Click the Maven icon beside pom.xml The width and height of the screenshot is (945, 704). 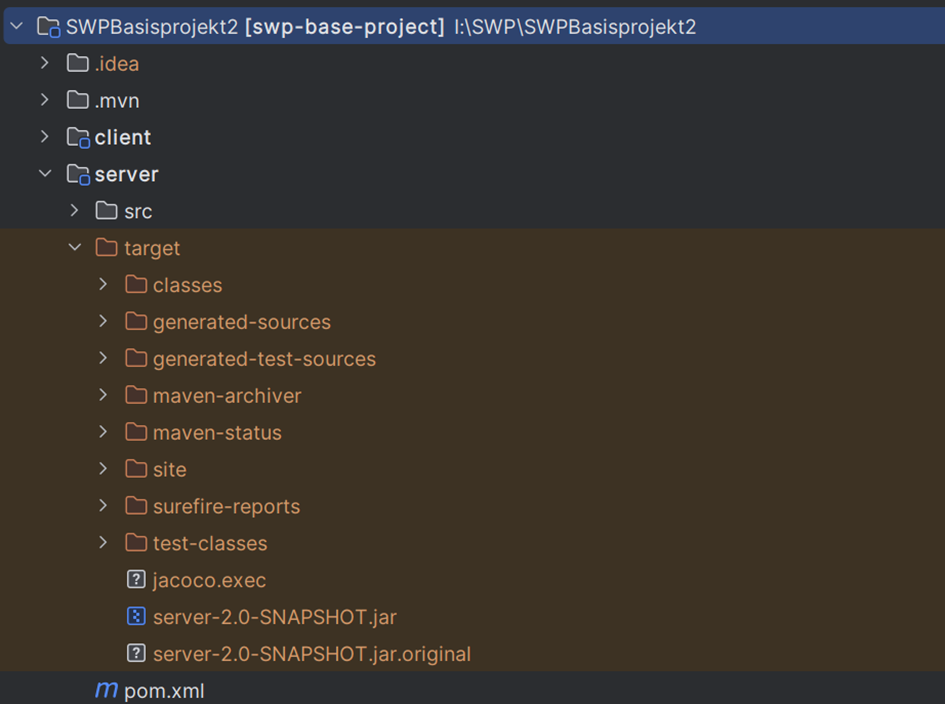coord(105,691)
